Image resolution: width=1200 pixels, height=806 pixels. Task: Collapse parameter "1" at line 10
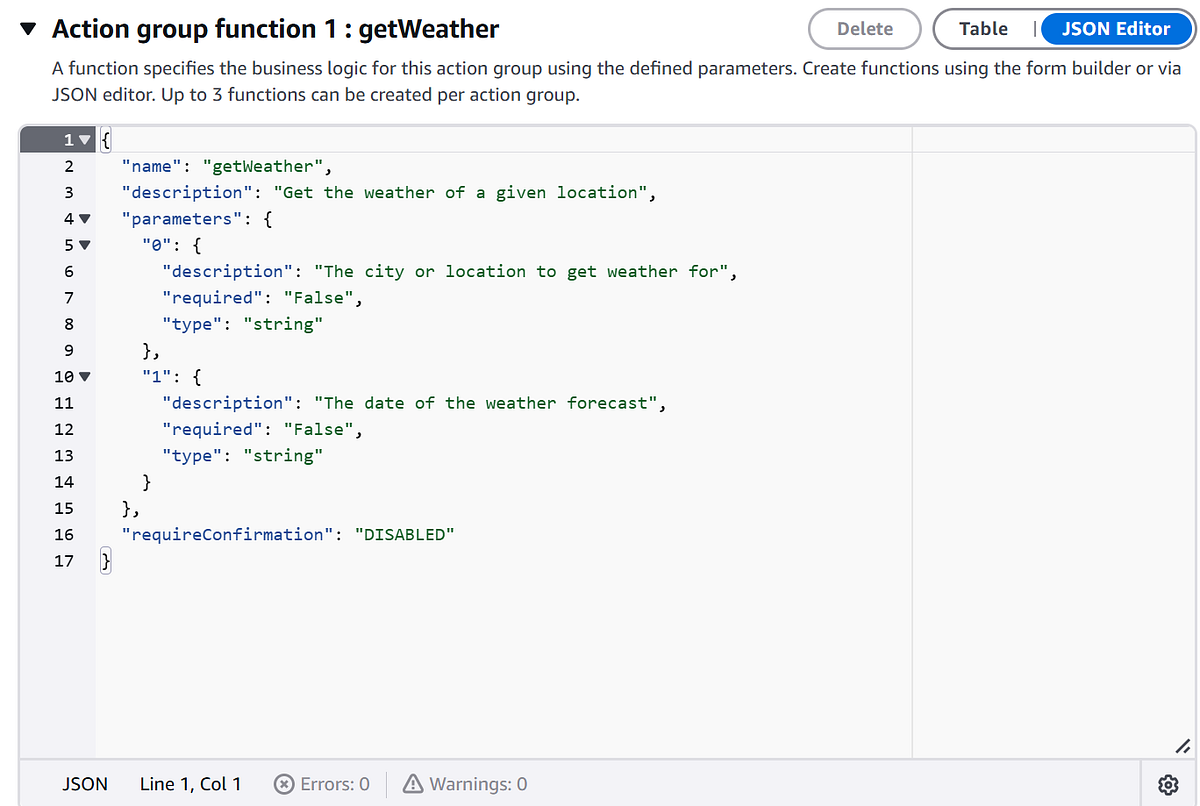[84, 376]
